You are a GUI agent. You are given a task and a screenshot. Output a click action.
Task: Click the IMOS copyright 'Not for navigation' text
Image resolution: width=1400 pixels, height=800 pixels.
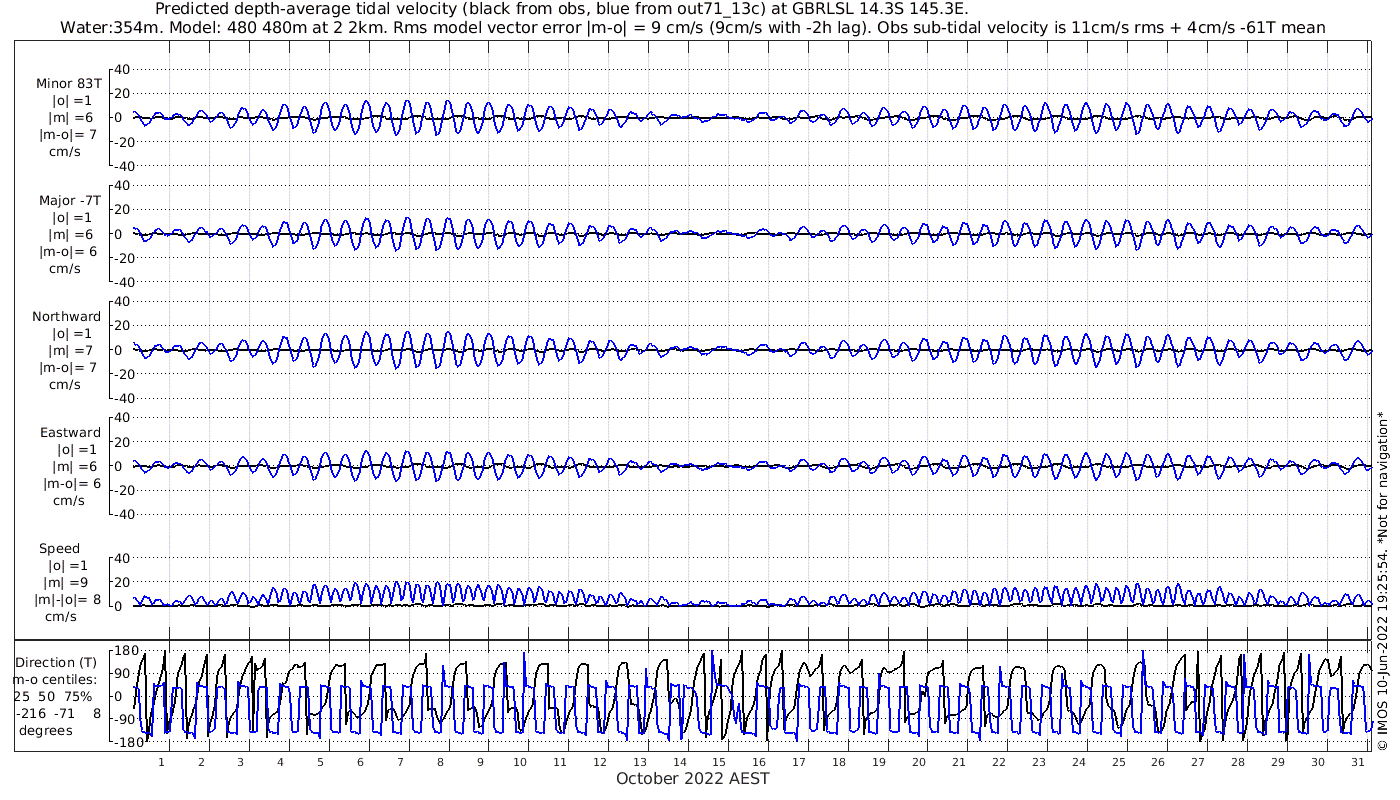tap(1385, 580)
